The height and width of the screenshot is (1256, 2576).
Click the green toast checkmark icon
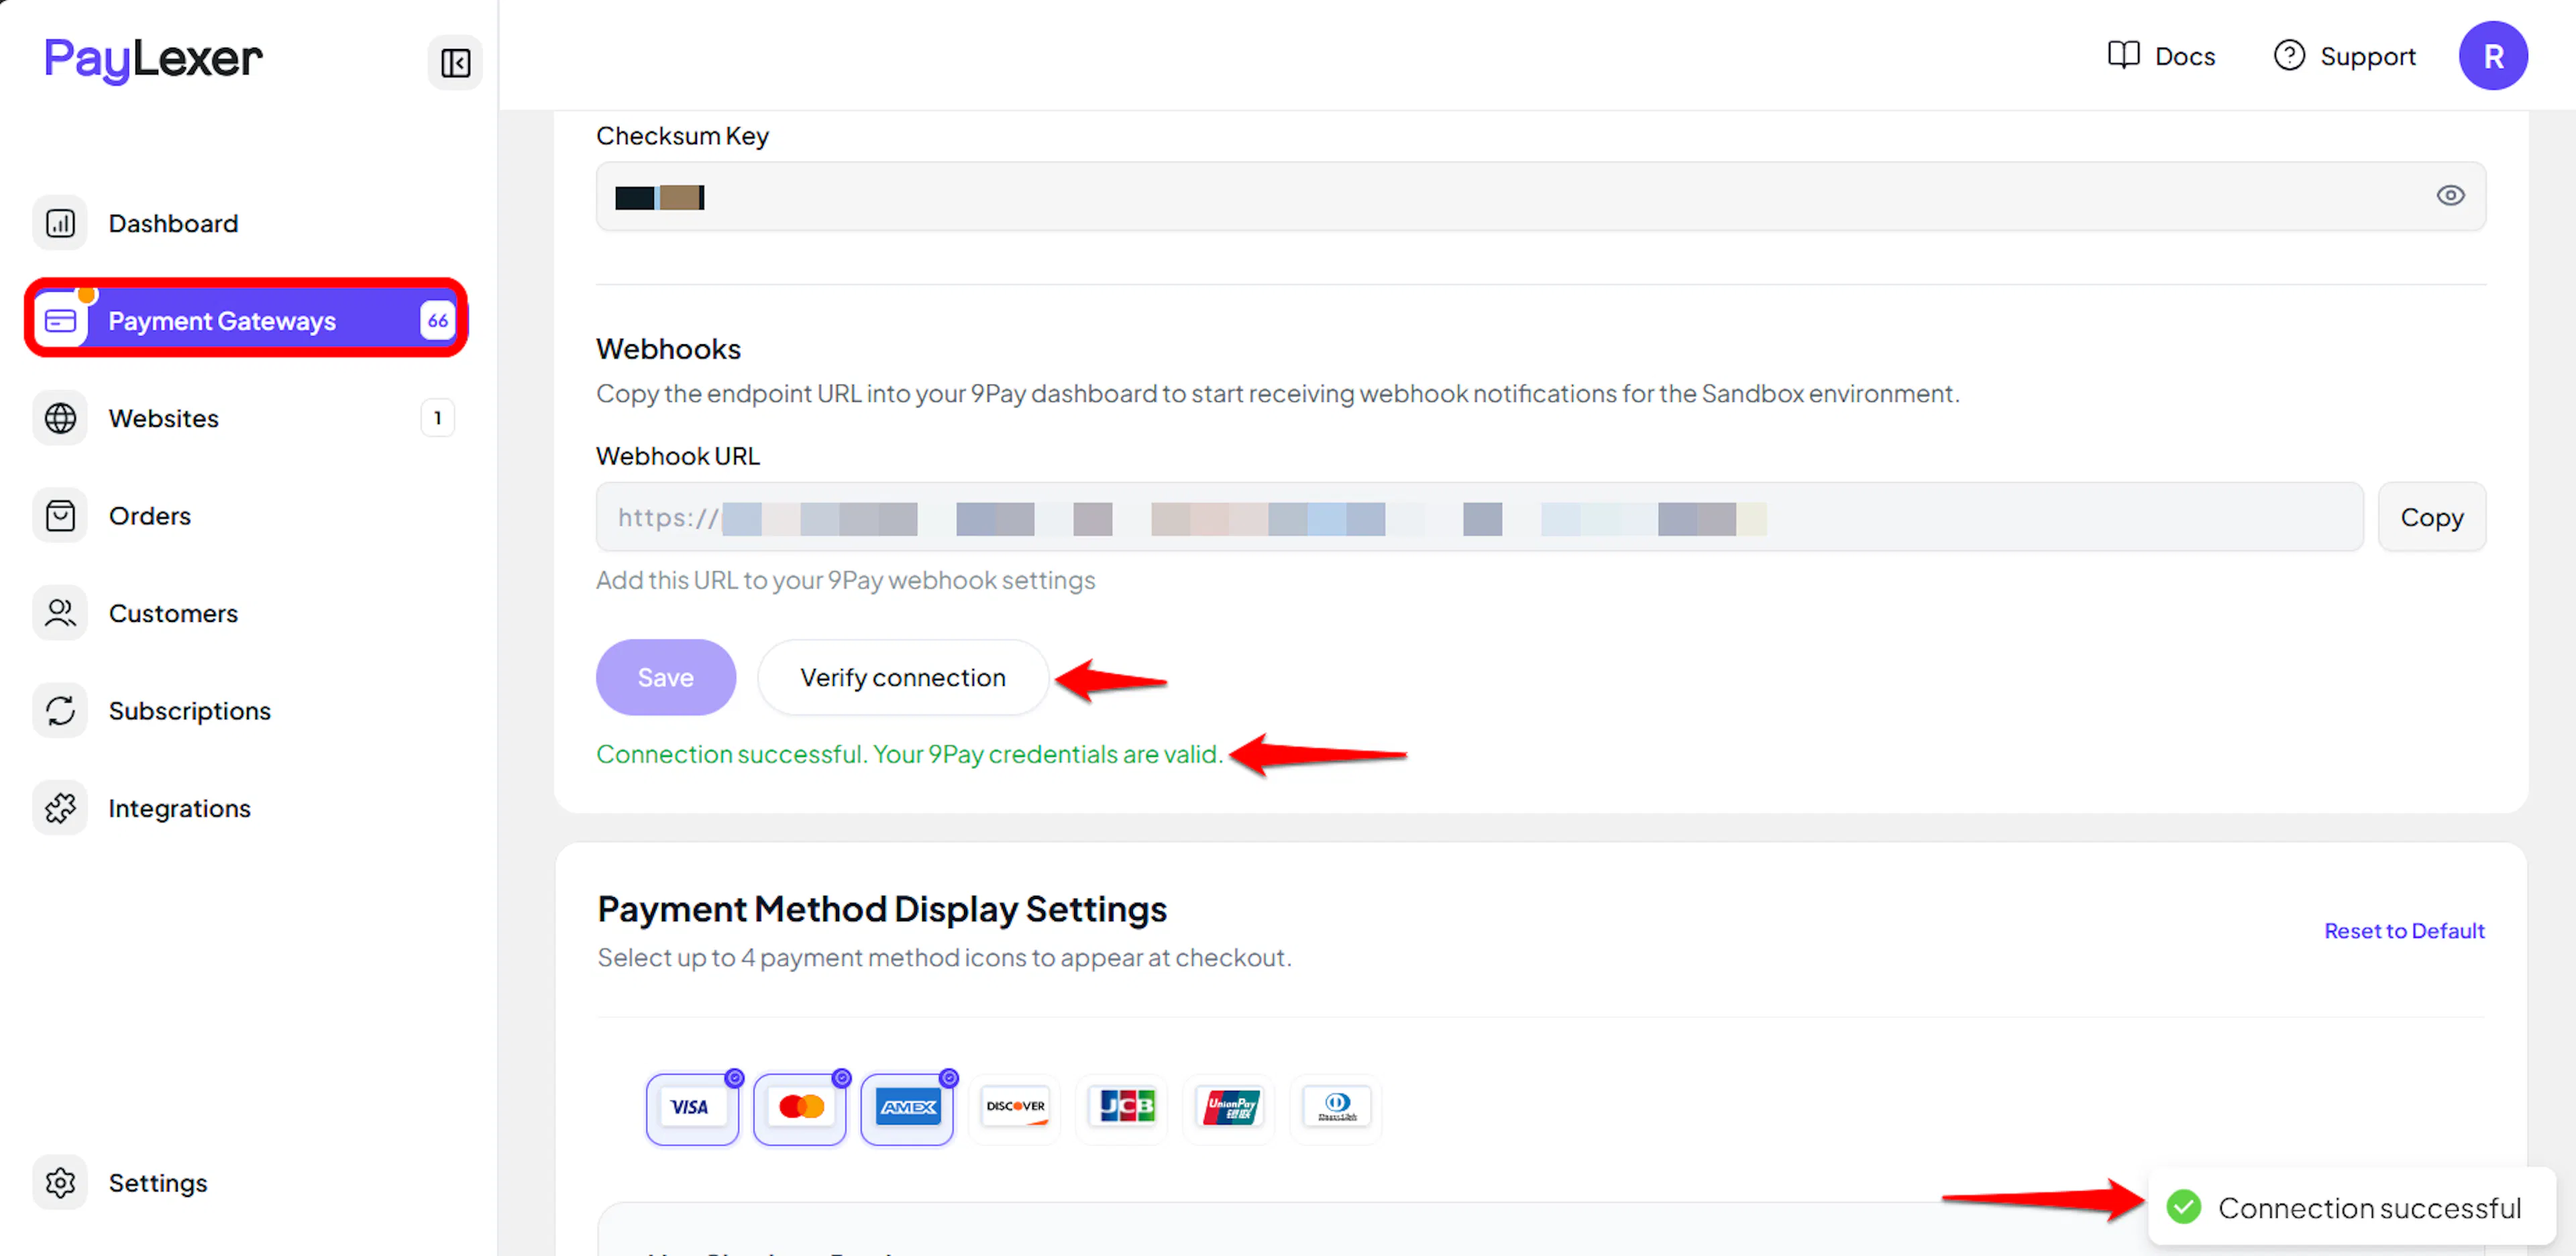(x=2184, y=1207)
